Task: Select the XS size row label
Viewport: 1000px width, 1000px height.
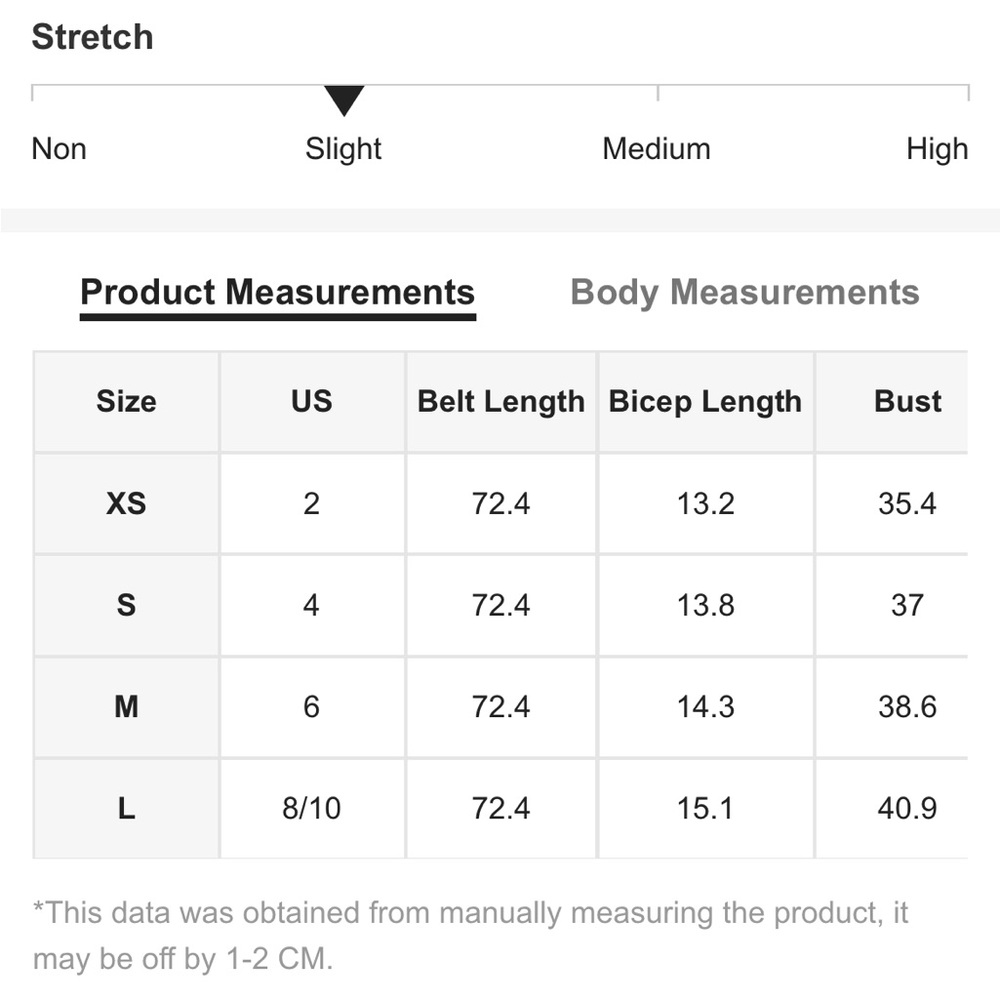Action: coord(126,503)
